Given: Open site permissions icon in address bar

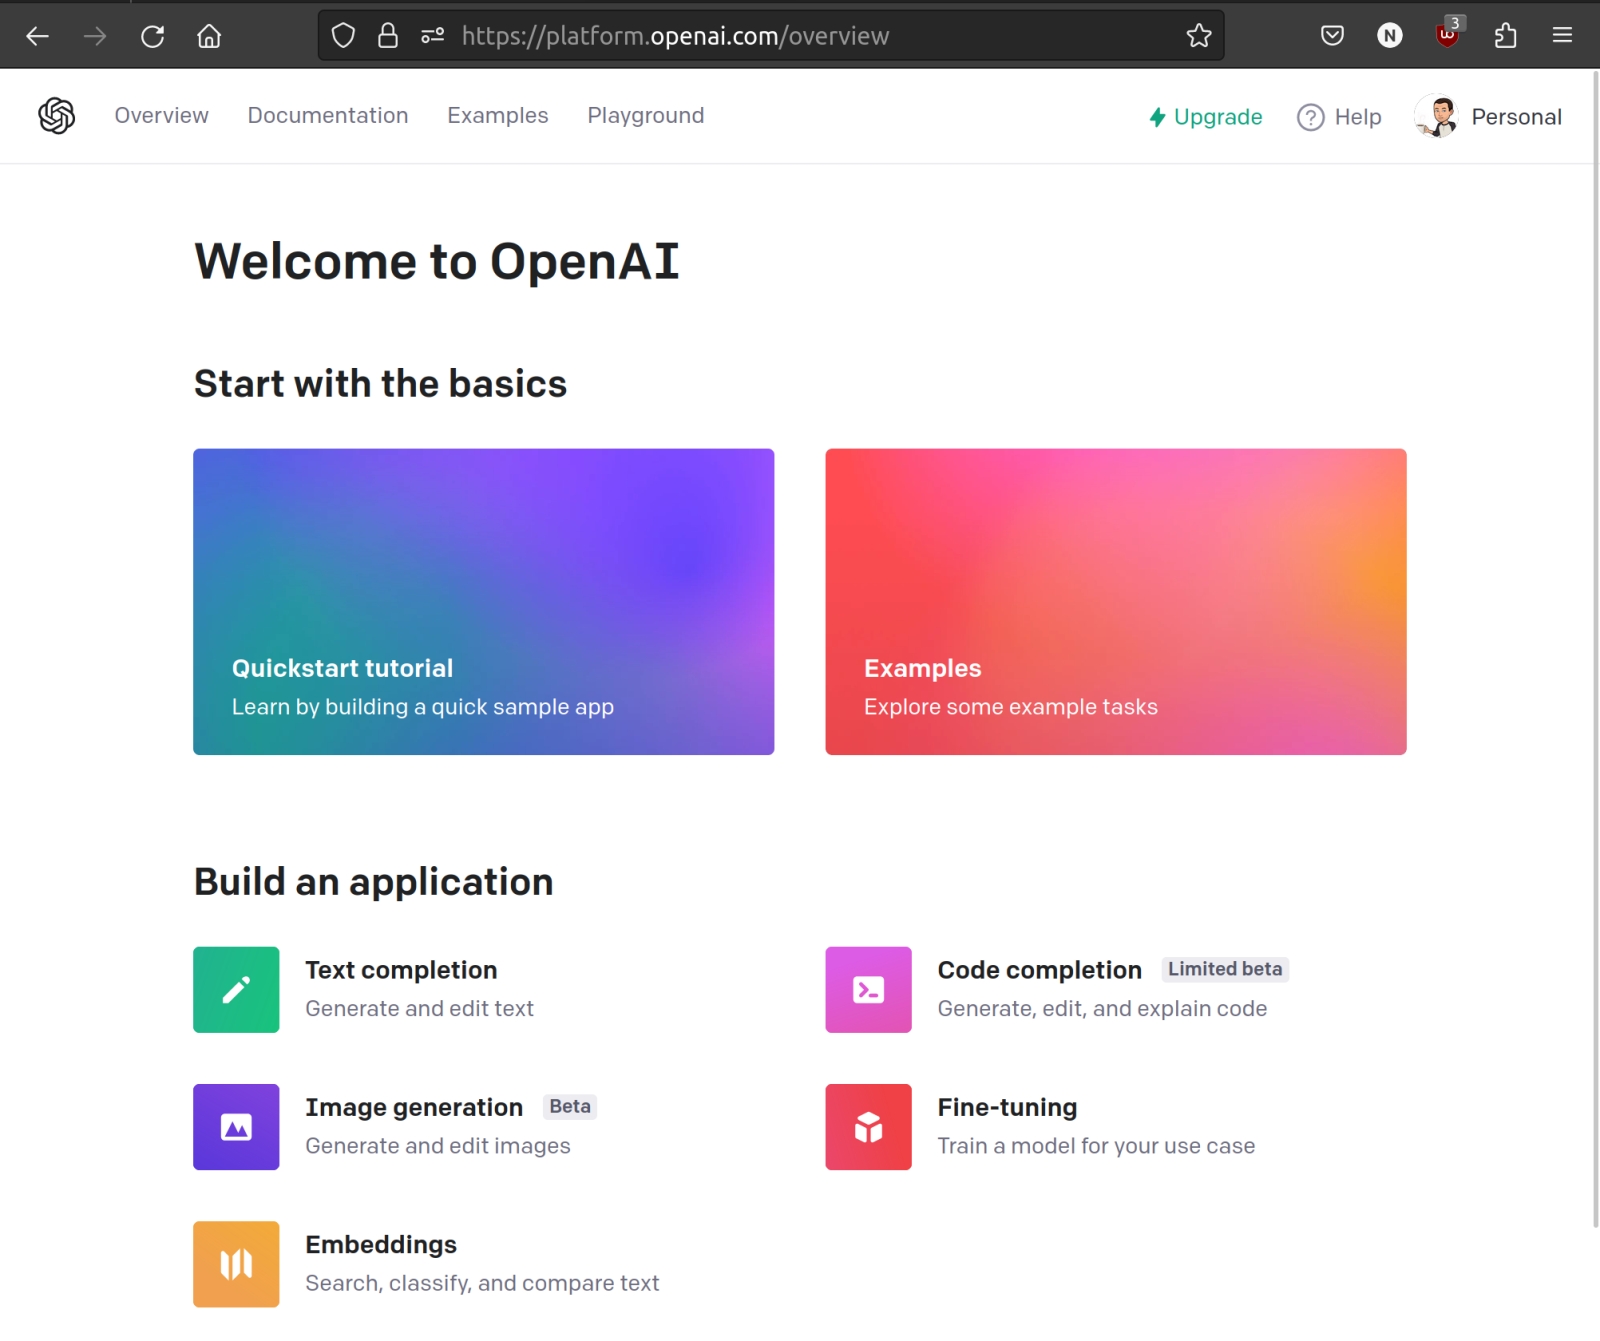Looking at the screenshot, I should (432, 36).
